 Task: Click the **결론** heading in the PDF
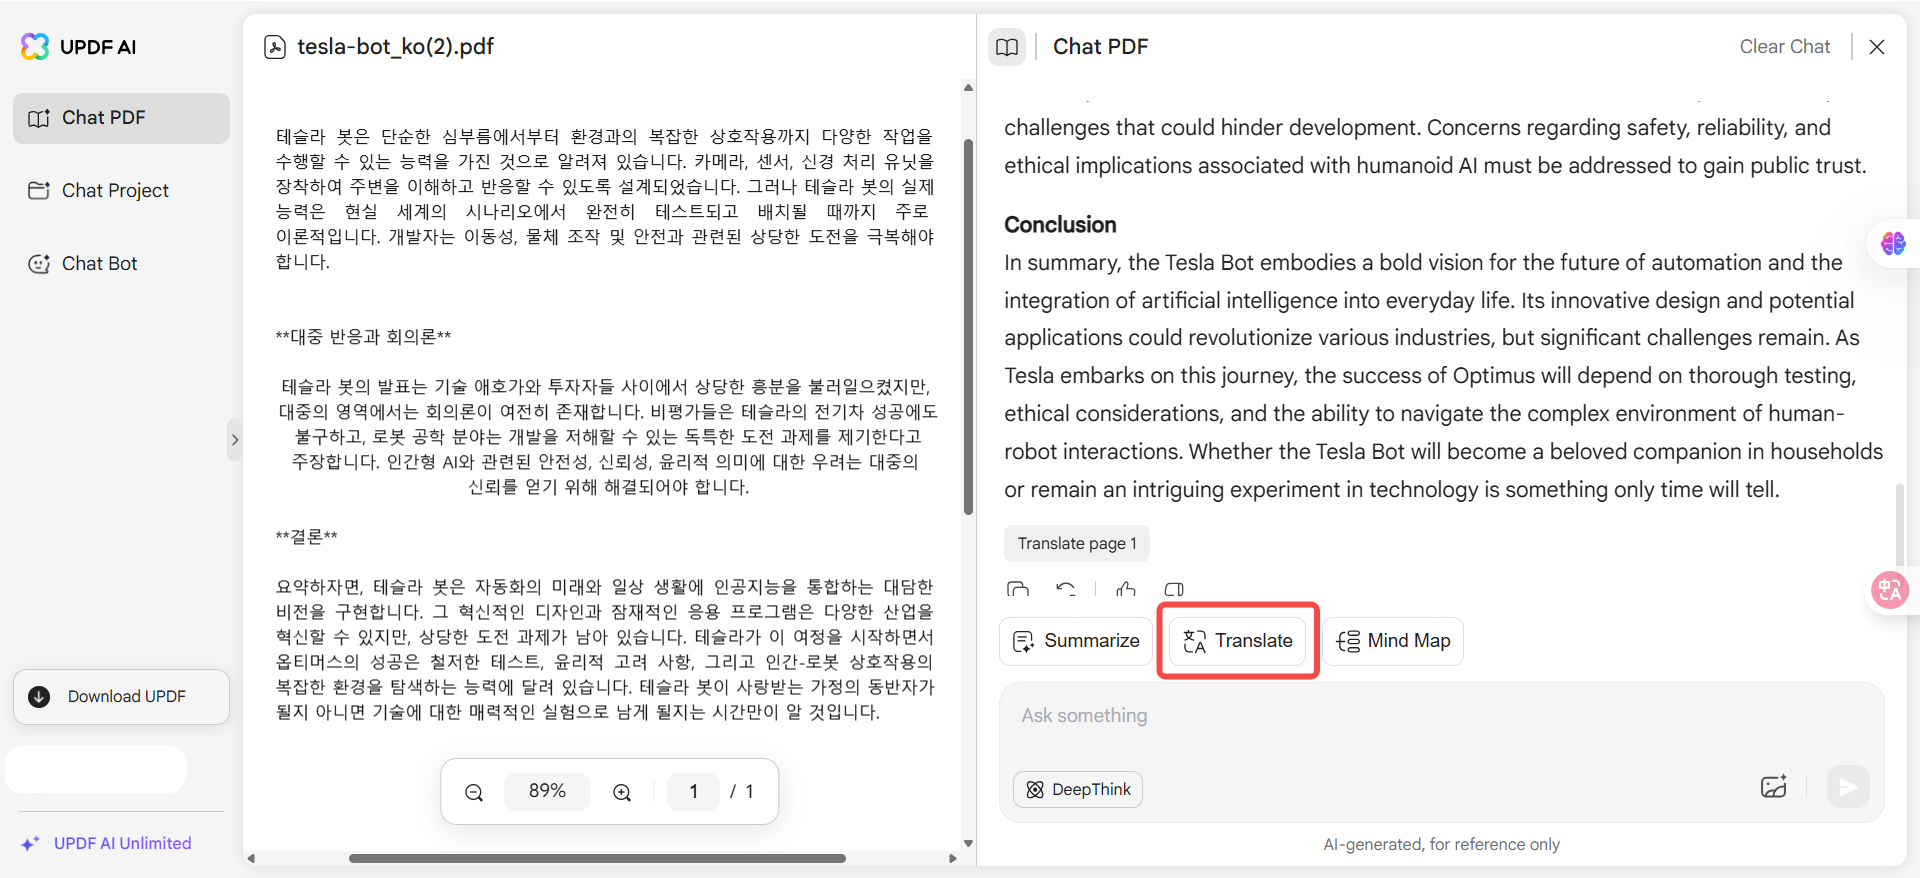(x=307, y=537)
